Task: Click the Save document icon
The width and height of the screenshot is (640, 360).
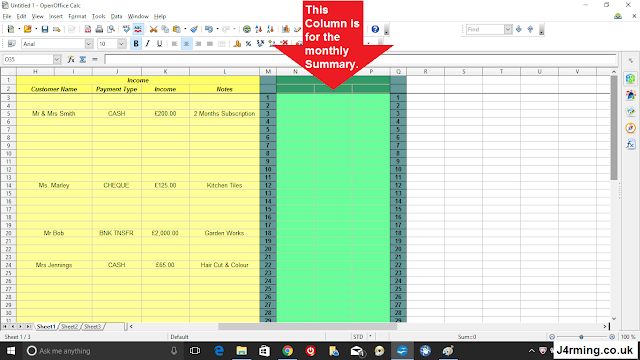Action: [45, 29]
